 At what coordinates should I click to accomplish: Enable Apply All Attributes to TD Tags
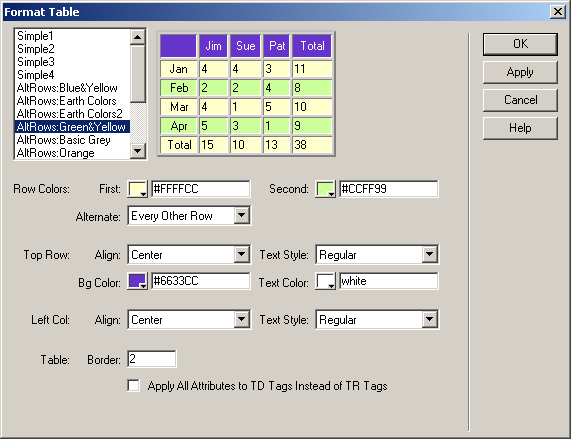click(x=134, y=385)
